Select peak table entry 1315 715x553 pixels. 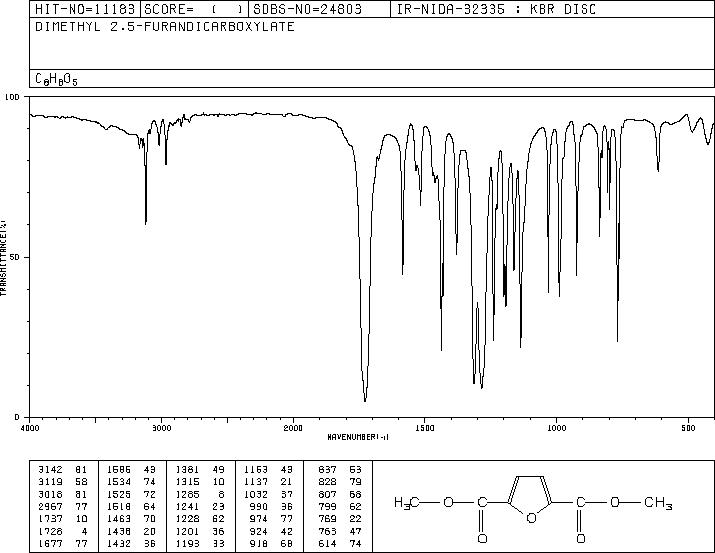tap(201, 481)
